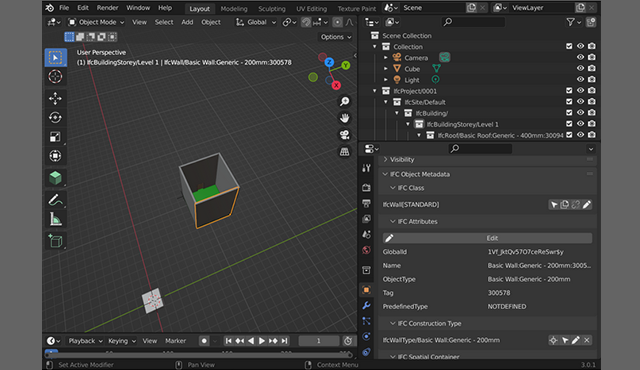
Task: Open the Global orientation dropdown
Action: [256, 22]
